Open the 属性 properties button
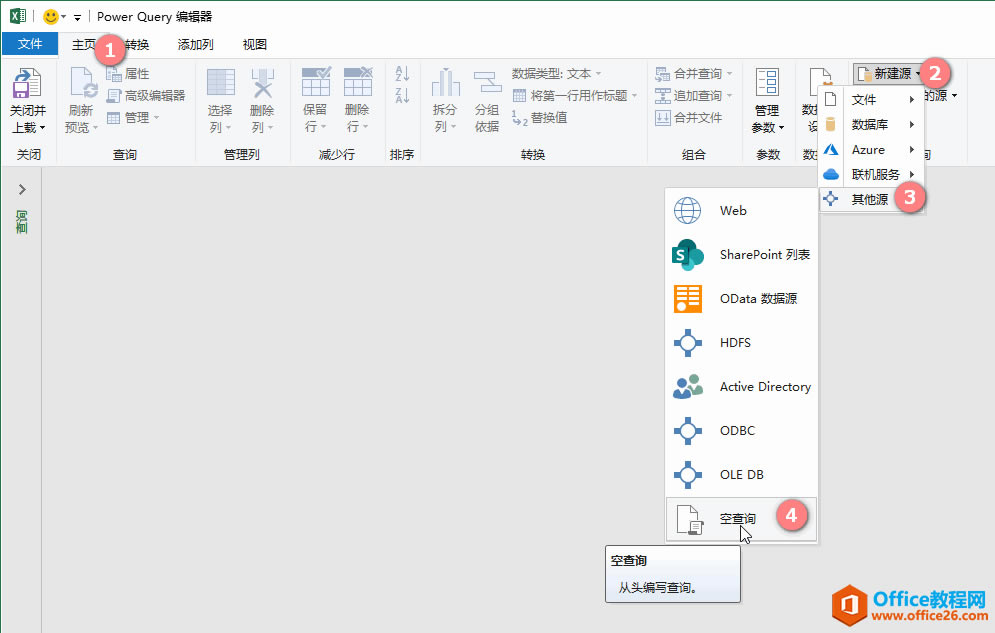This screenshot has height=633, width=995. click(x=128, y=74)
